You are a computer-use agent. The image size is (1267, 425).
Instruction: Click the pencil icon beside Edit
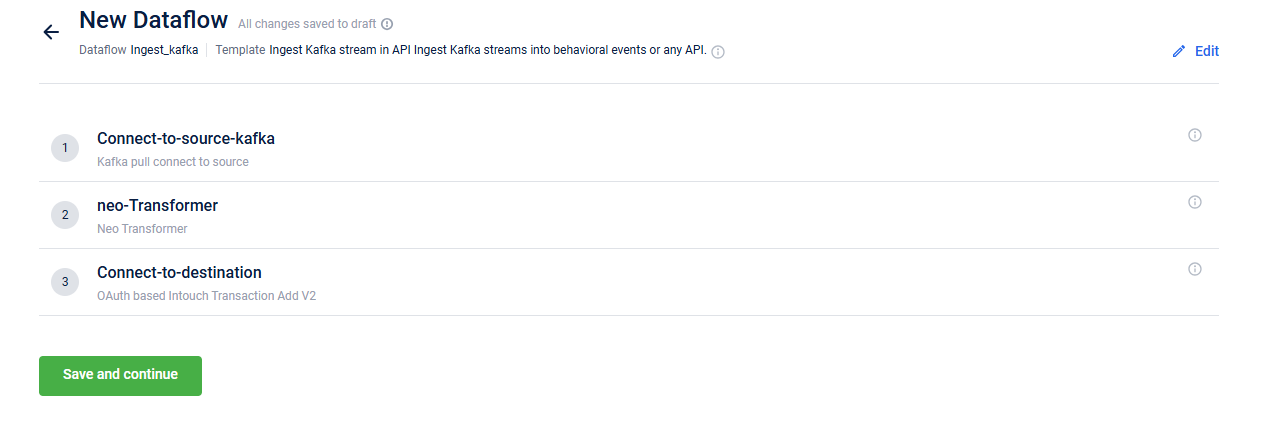(x=1178, y=51)
